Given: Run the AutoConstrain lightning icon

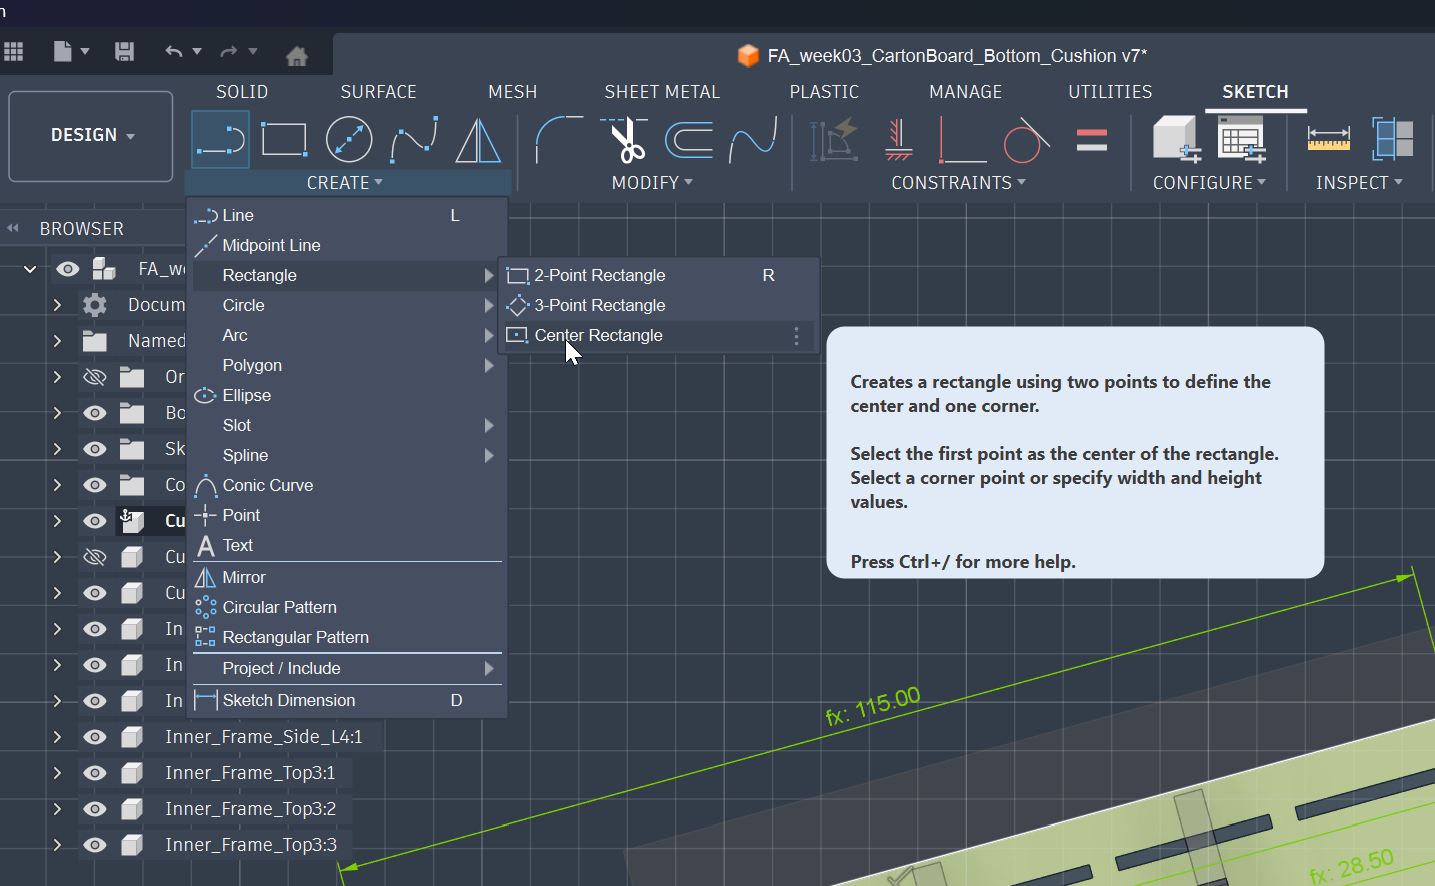Looking at the screenshot, I should click(x=835, y=140).
